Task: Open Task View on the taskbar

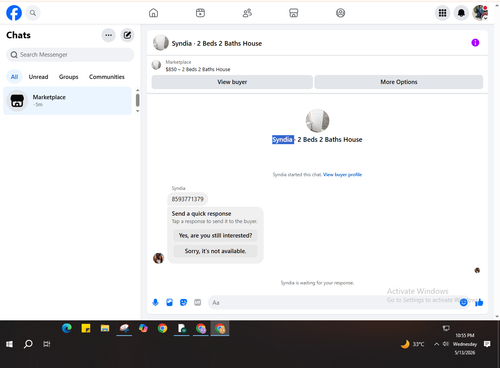Action: [x=47, y=344]
